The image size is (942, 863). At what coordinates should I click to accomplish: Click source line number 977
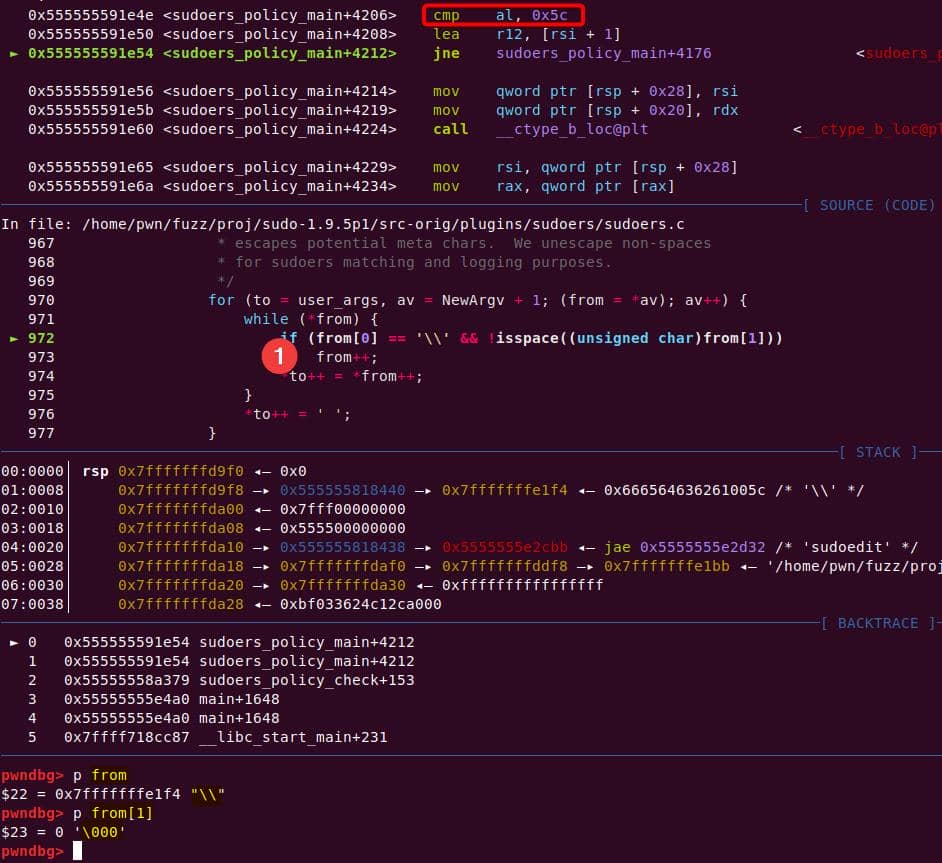(x=41, y=434)
